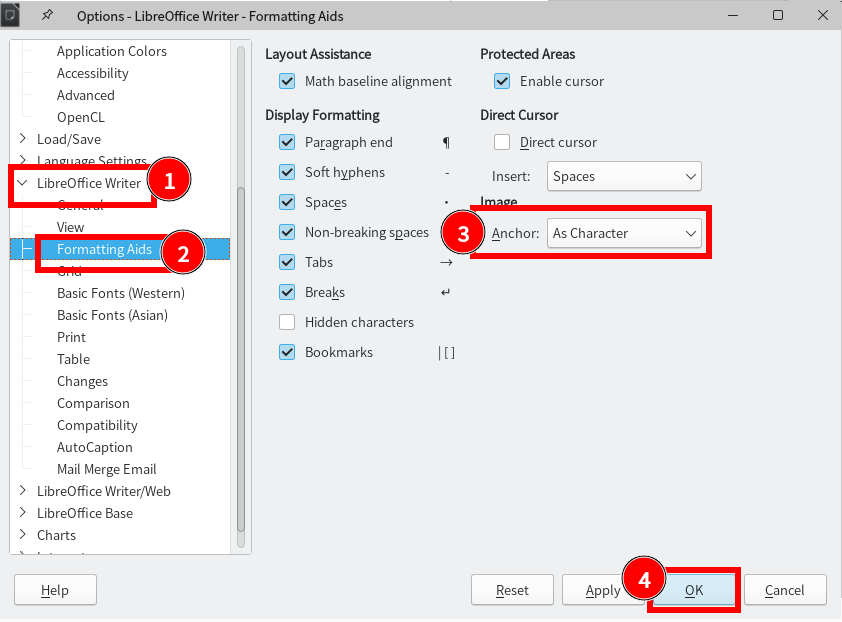Image resolution: width=842 pixels, height=622 pixels.
Task: Toggle Enable cursor checkbox
Action: (502, 82)
